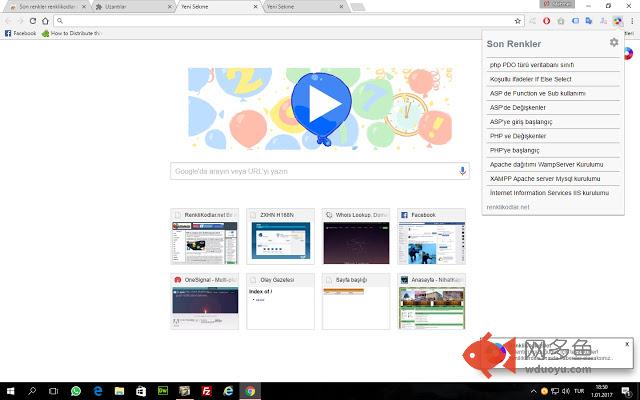640x400 pixels.
Task: Bookmark this page with the star icon
Action: click(518, 21)
